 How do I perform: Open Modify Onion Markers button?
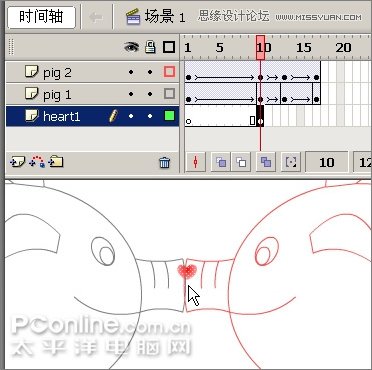[x=291, y=162]
